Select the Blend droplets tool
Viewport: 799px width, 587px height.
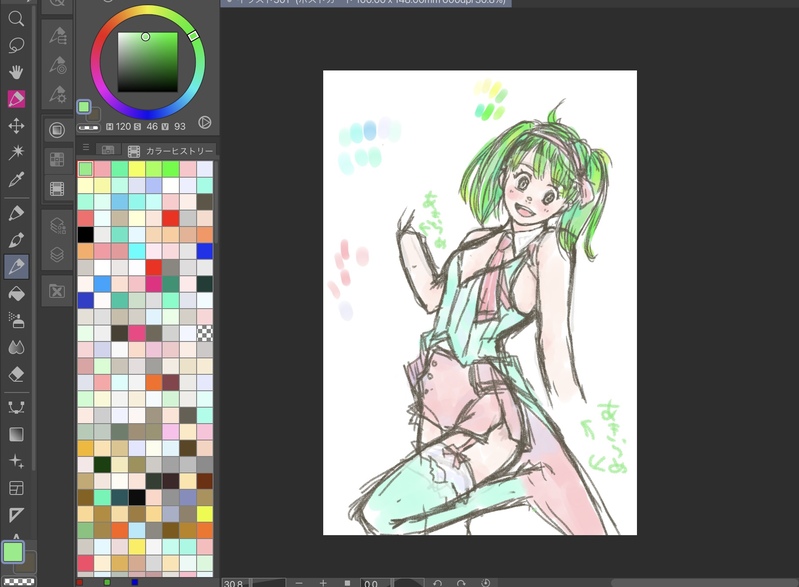coord(16,348)
